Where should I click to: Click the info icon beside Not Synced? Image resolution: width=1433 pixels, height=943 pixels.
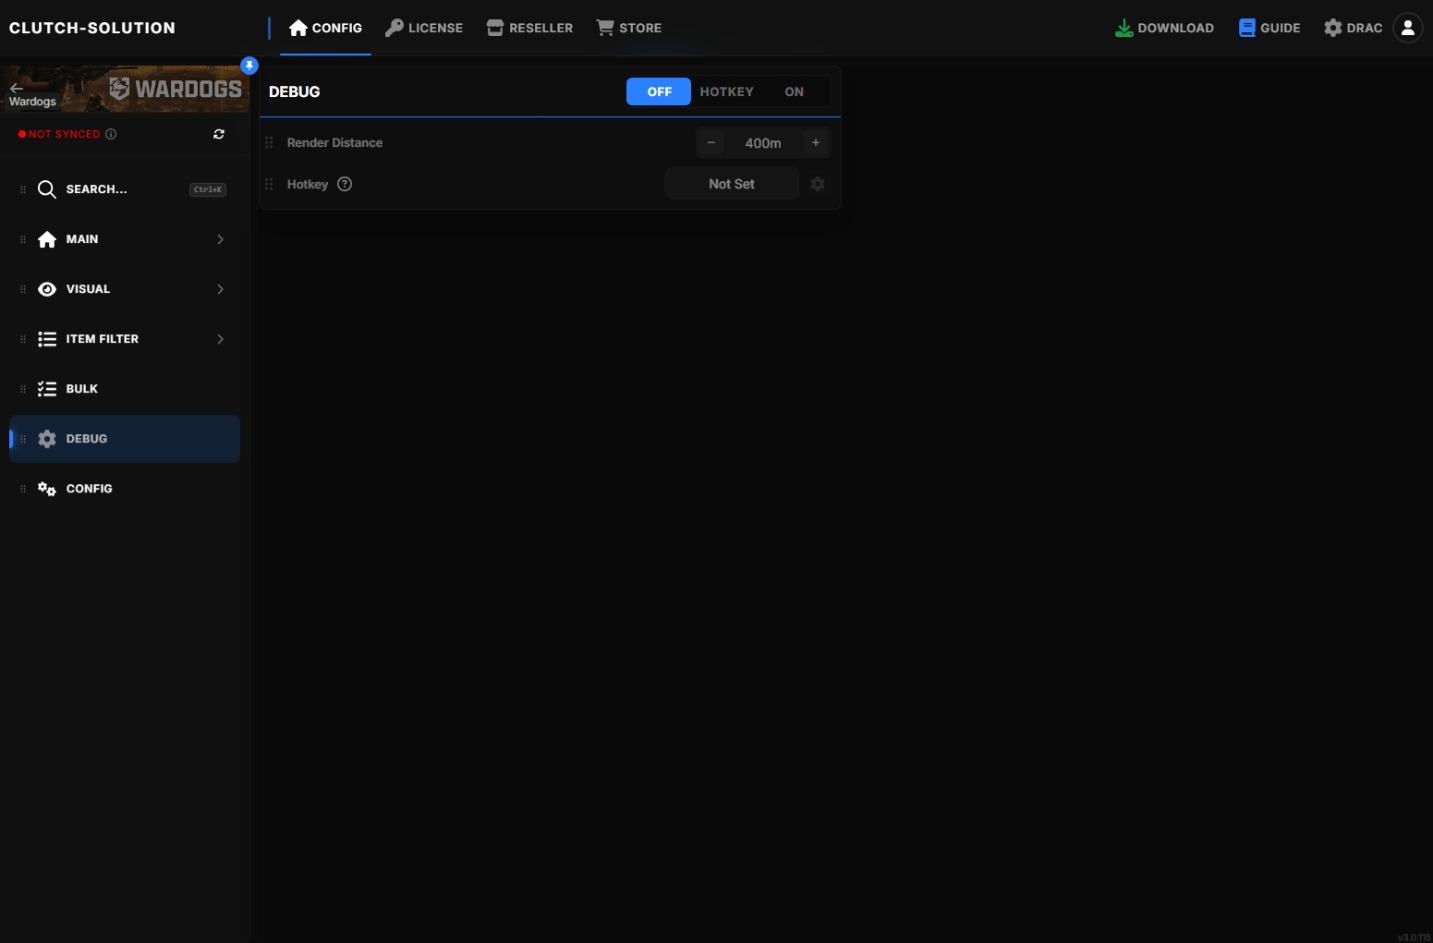[111, 134]
